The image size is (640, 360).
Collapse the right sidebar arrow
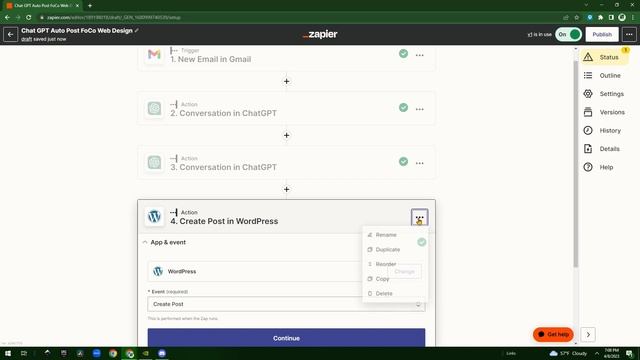point(588,335)
